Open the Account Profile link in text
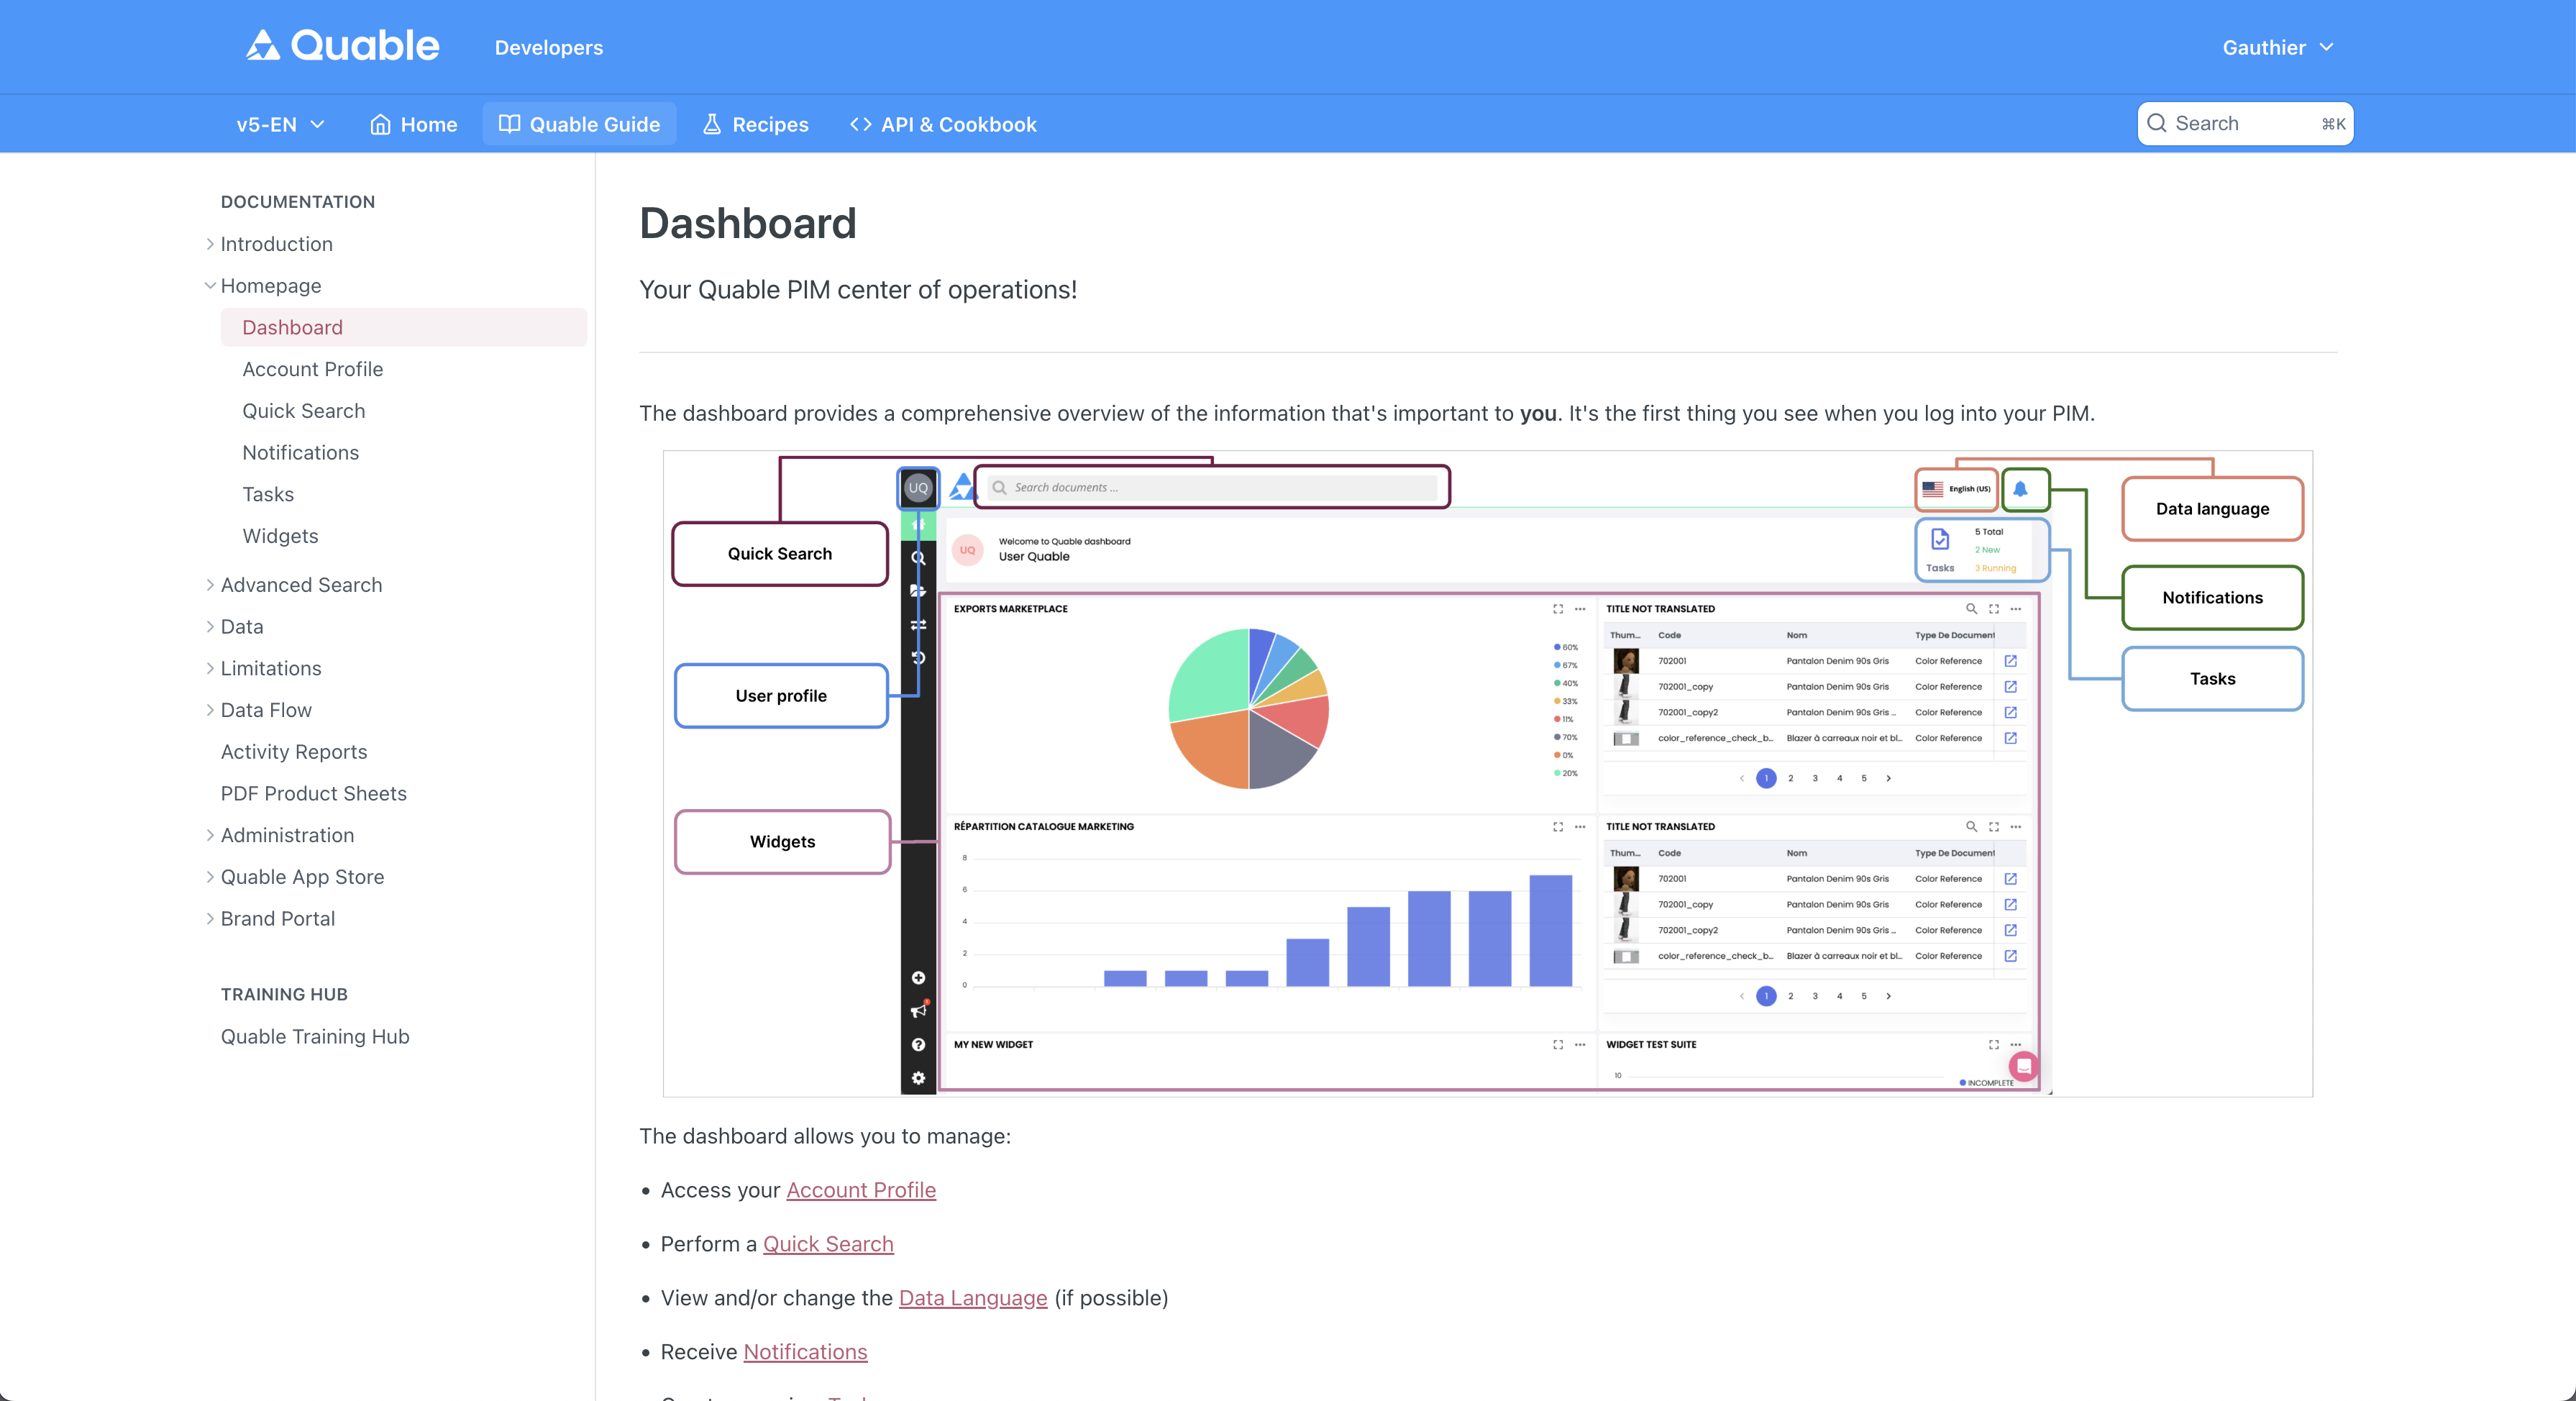Image resolution: width=2576 pixels, height=1401 pixels. coord(860,1190)
